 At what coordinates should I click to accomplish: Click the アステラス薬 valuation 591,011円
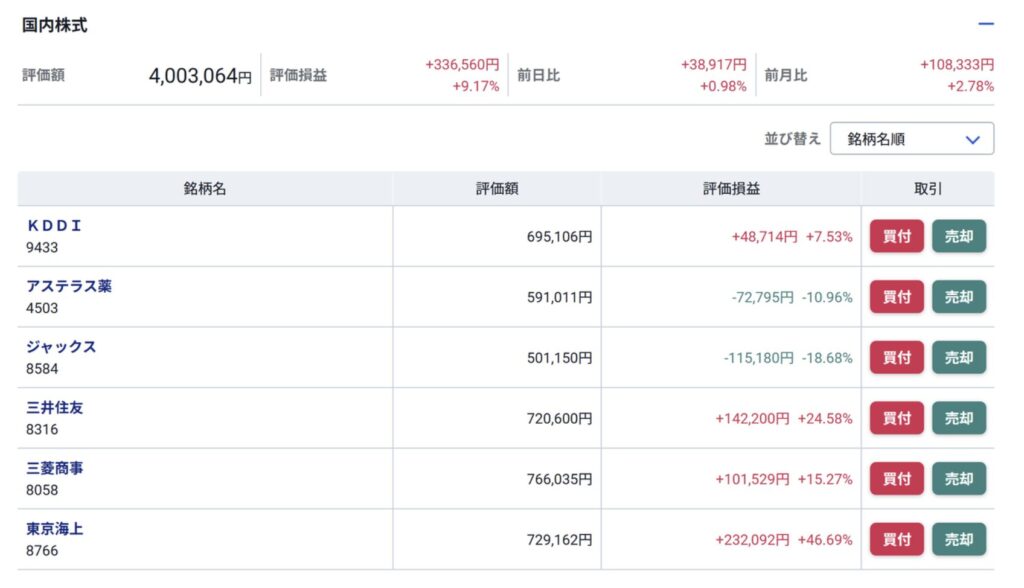pyautogui.click(x=560, y=297)
